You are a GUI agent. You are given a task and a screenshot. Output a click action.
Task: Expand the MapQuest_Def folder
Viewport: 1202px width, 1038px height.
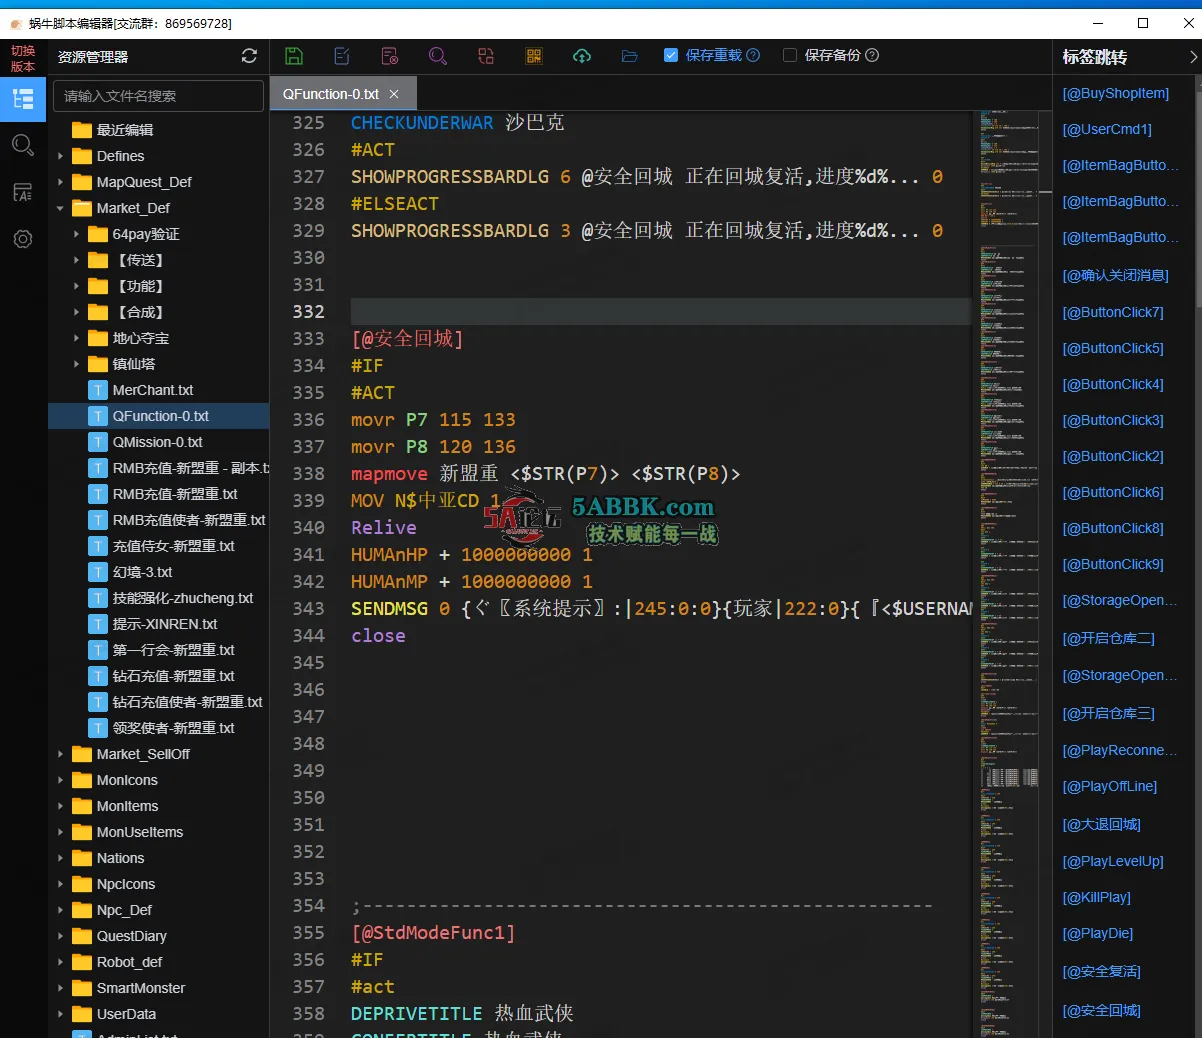point(61,182)
